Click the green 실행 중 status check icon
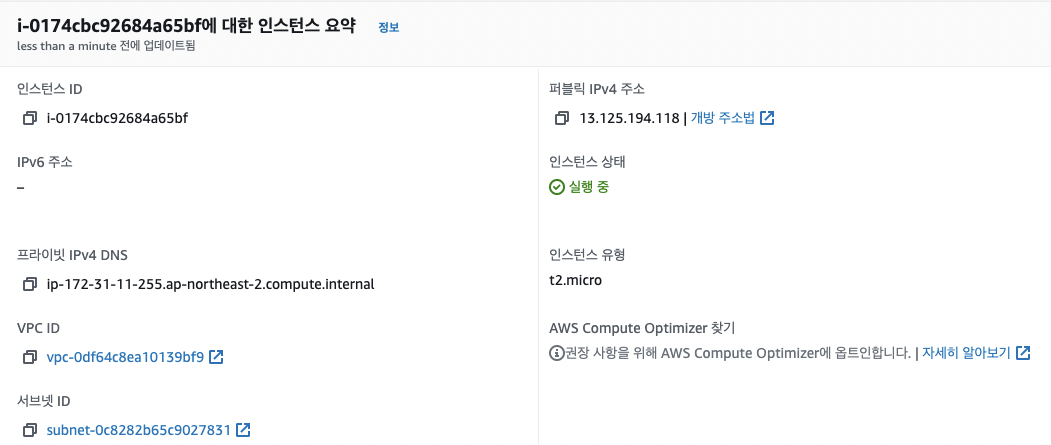This screenshot has height=445, width=1051. (557, 187)
